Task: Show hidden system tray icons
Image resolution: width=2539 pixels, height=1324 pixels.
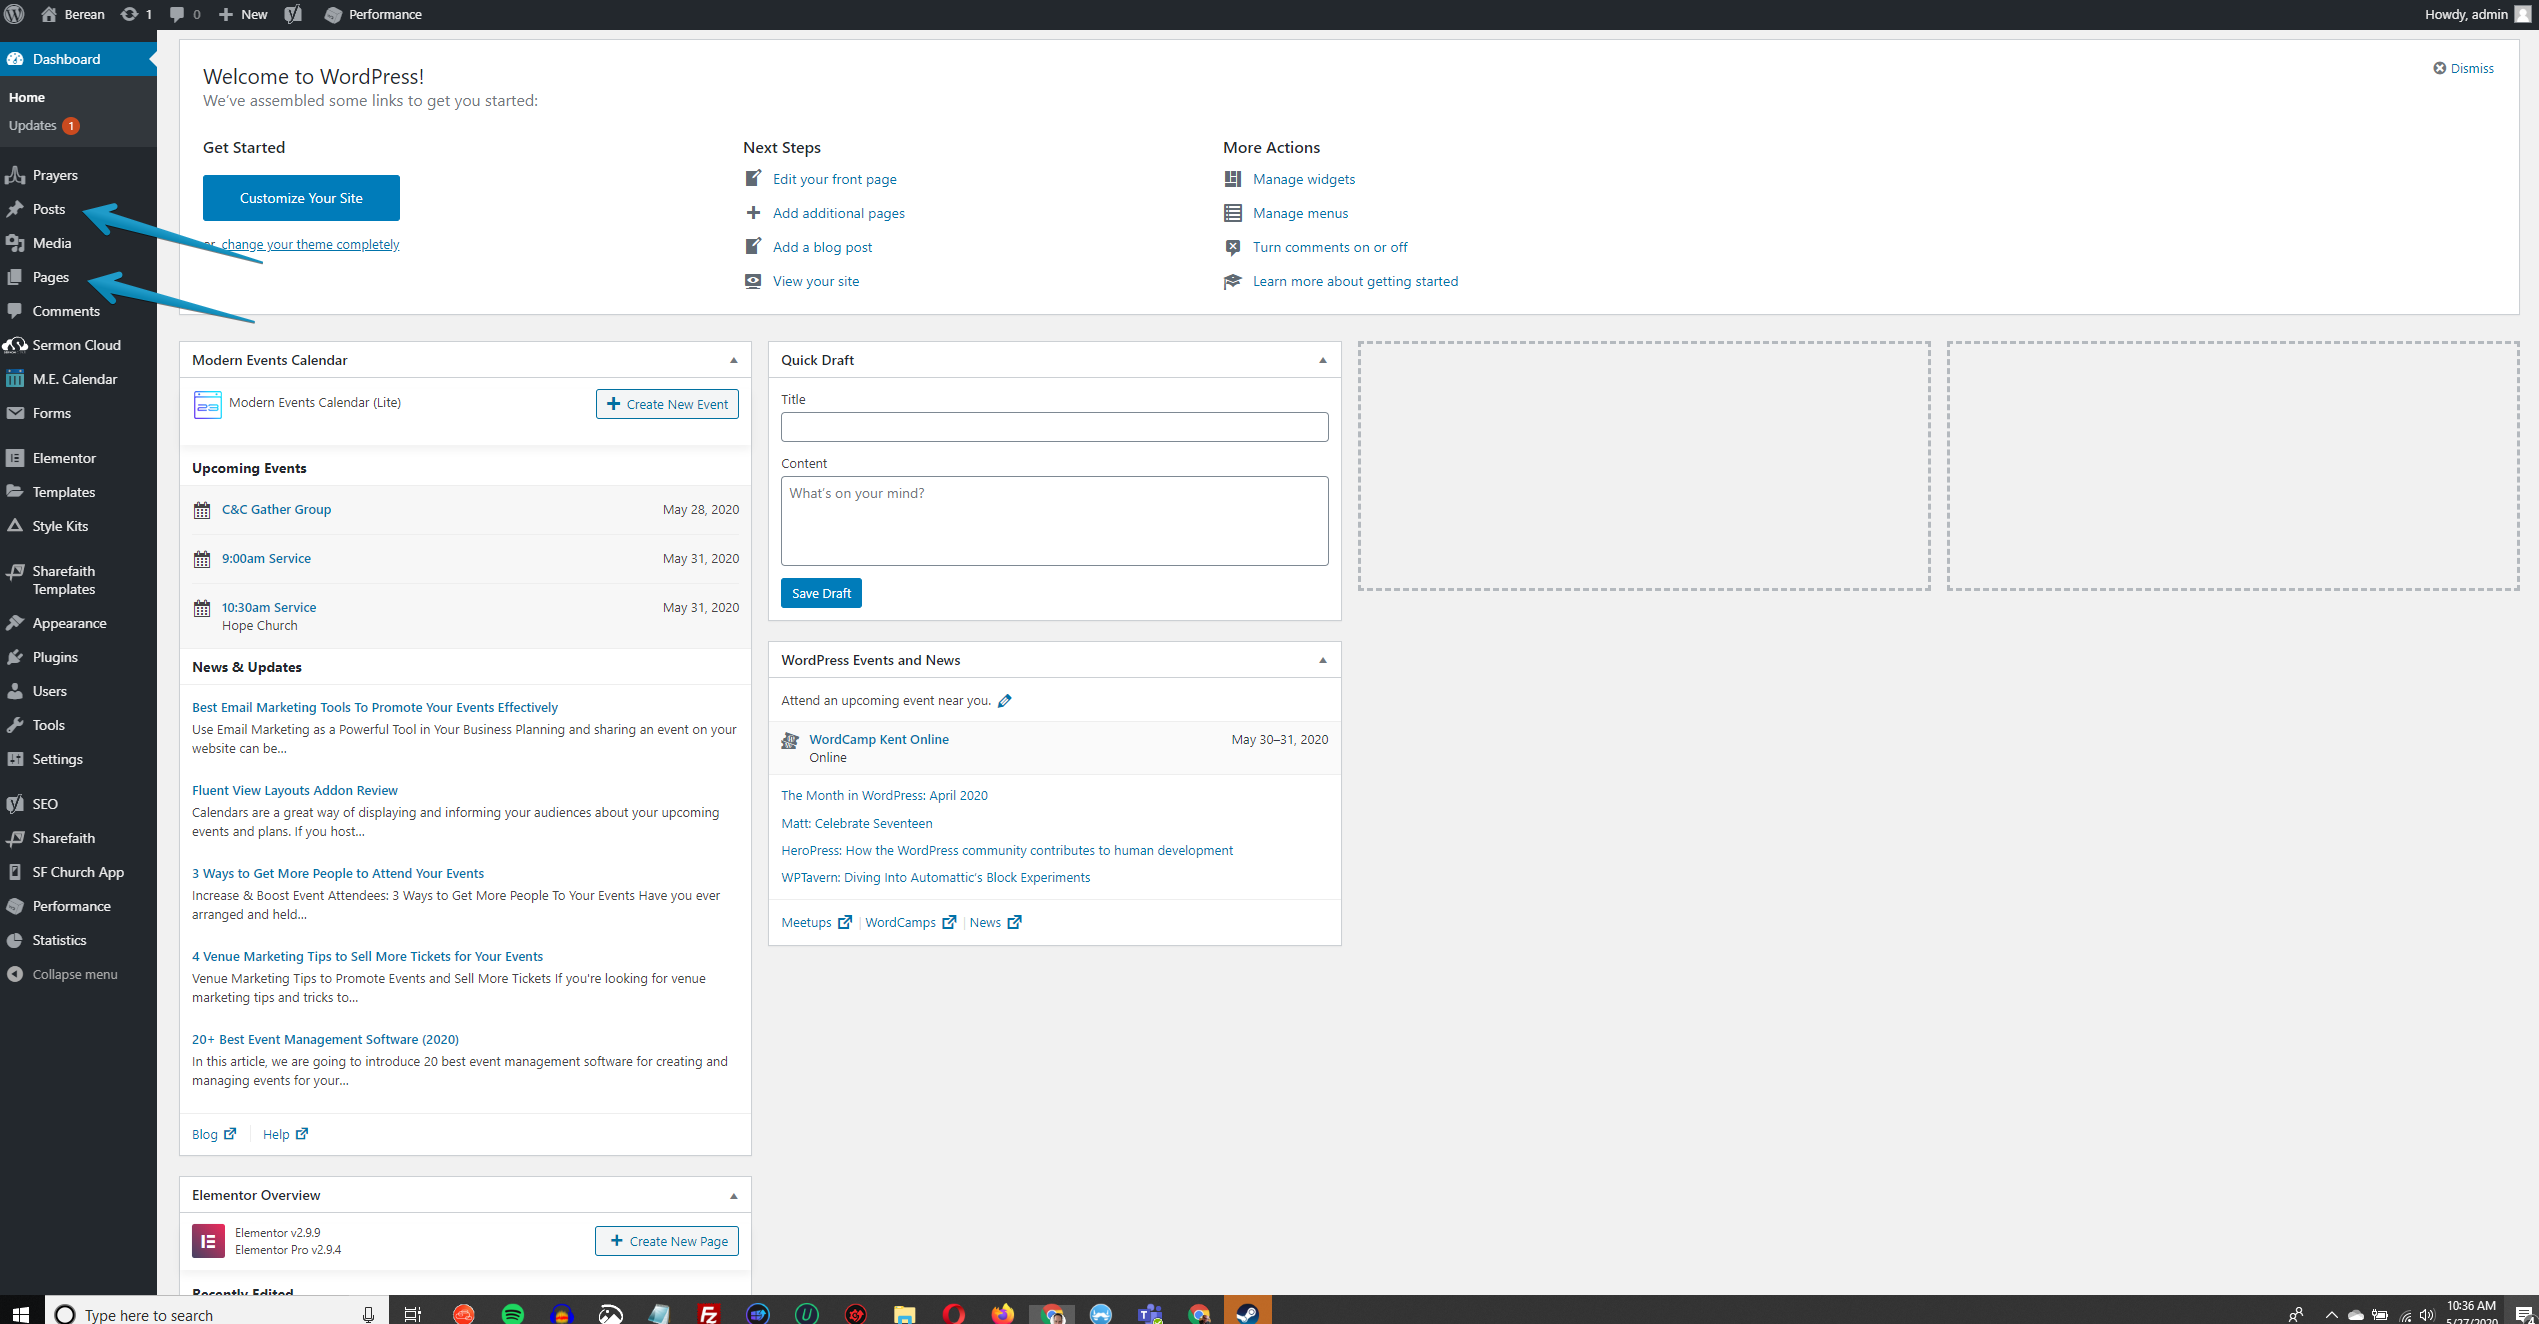Action: point(2331,1315)
